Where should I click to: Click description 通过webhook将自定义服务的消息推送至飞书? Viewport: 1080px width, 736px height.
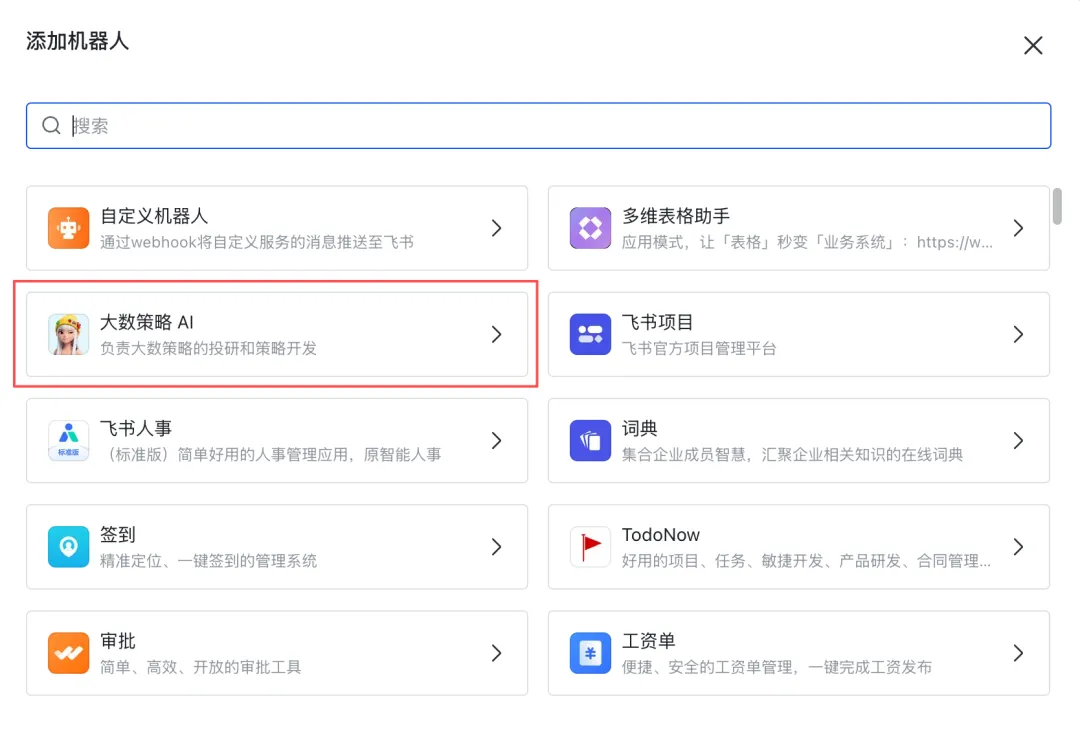[257, 242]
